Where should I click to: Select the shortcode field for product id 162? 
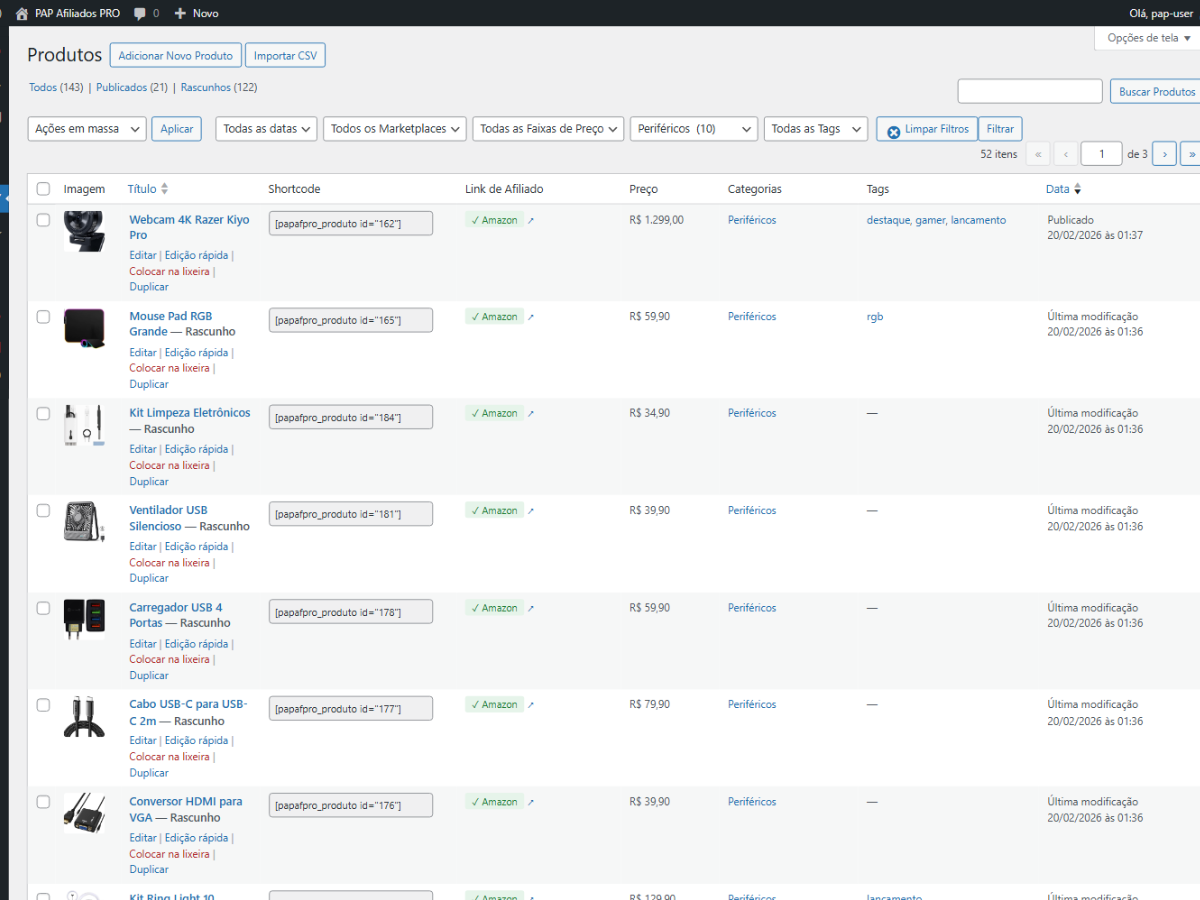click(350, 222)
